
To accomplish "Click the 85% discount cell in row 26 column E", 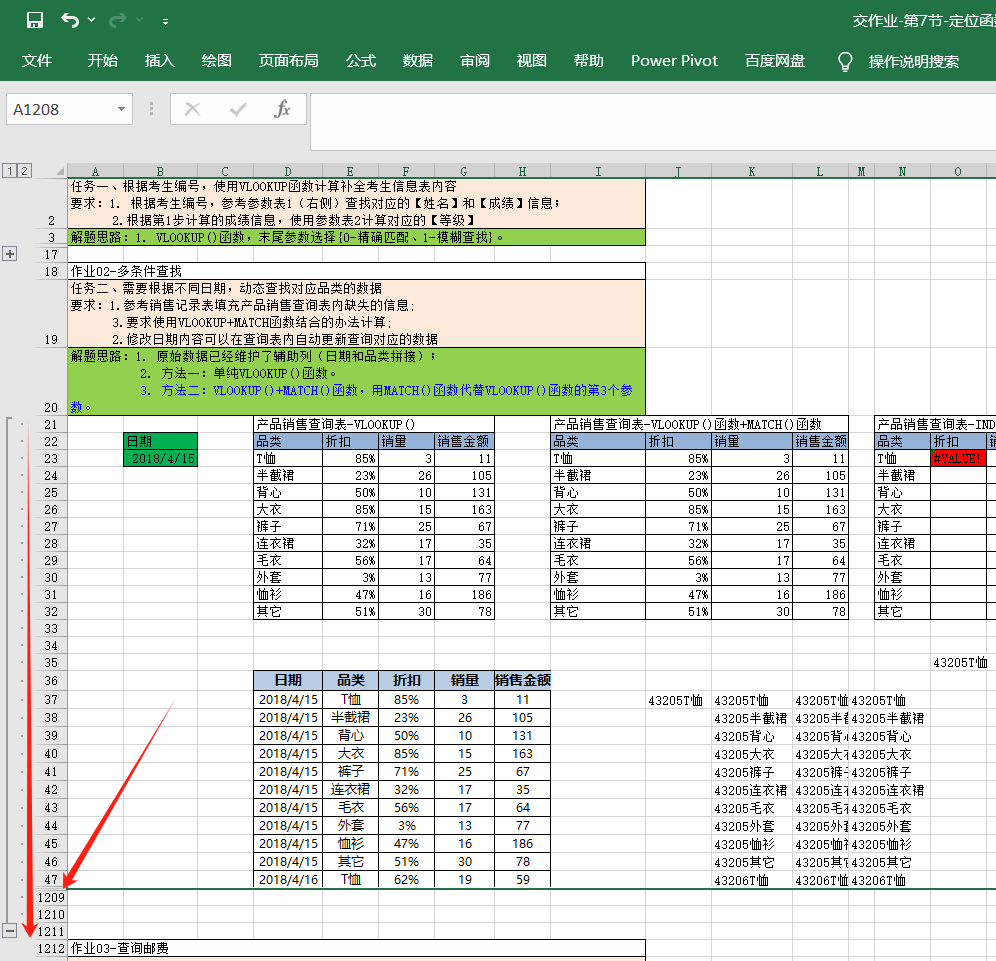I will pos(350,509).
